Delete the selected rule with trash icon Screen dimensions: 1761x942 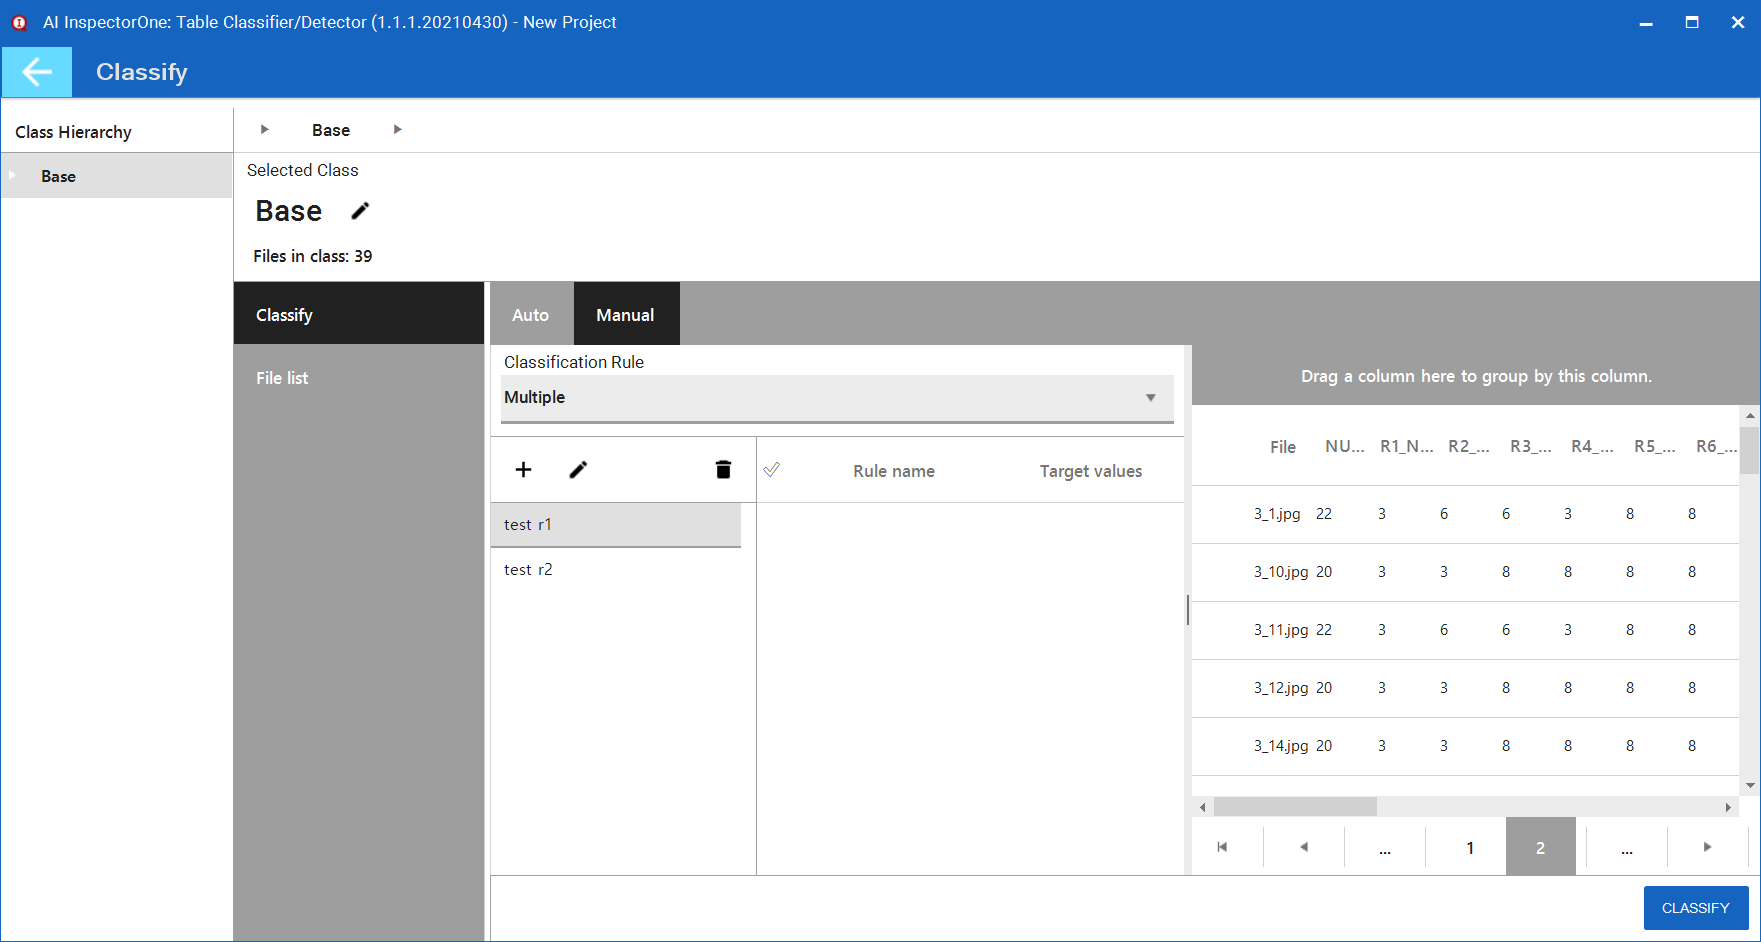click(x=723, y=470)
